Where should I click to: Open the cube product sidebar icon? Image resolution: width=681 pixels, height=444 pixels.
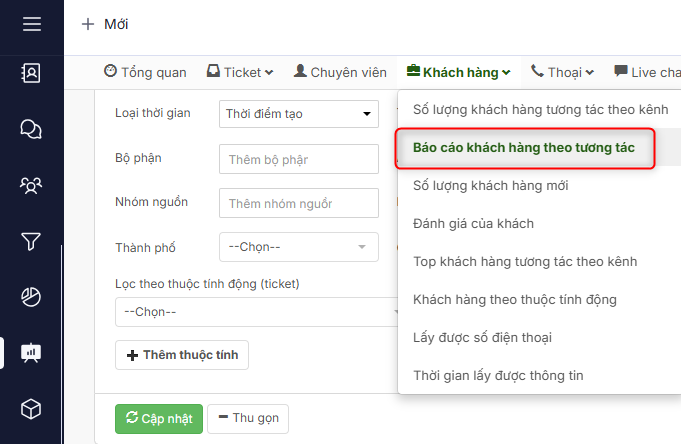pyautogui.click(x=31, y=409)
